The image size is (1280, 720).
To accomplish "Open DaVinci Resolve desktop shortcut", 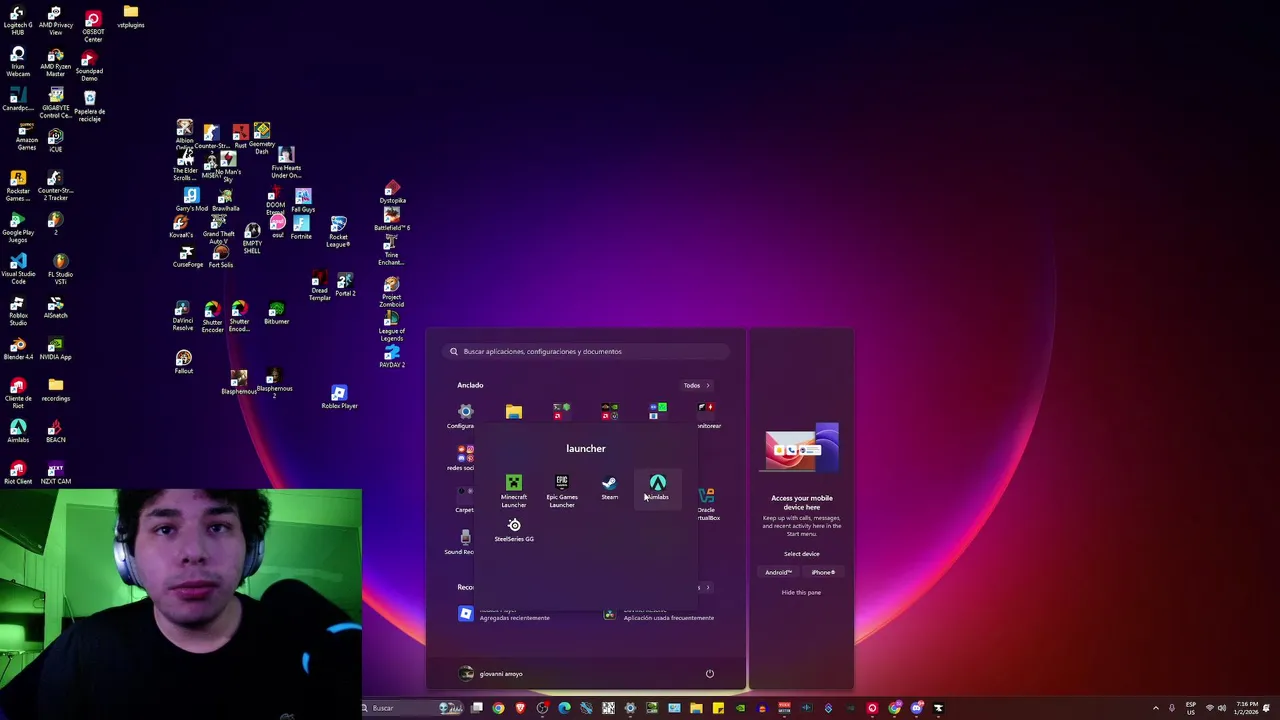I will (x=182, y=316).
